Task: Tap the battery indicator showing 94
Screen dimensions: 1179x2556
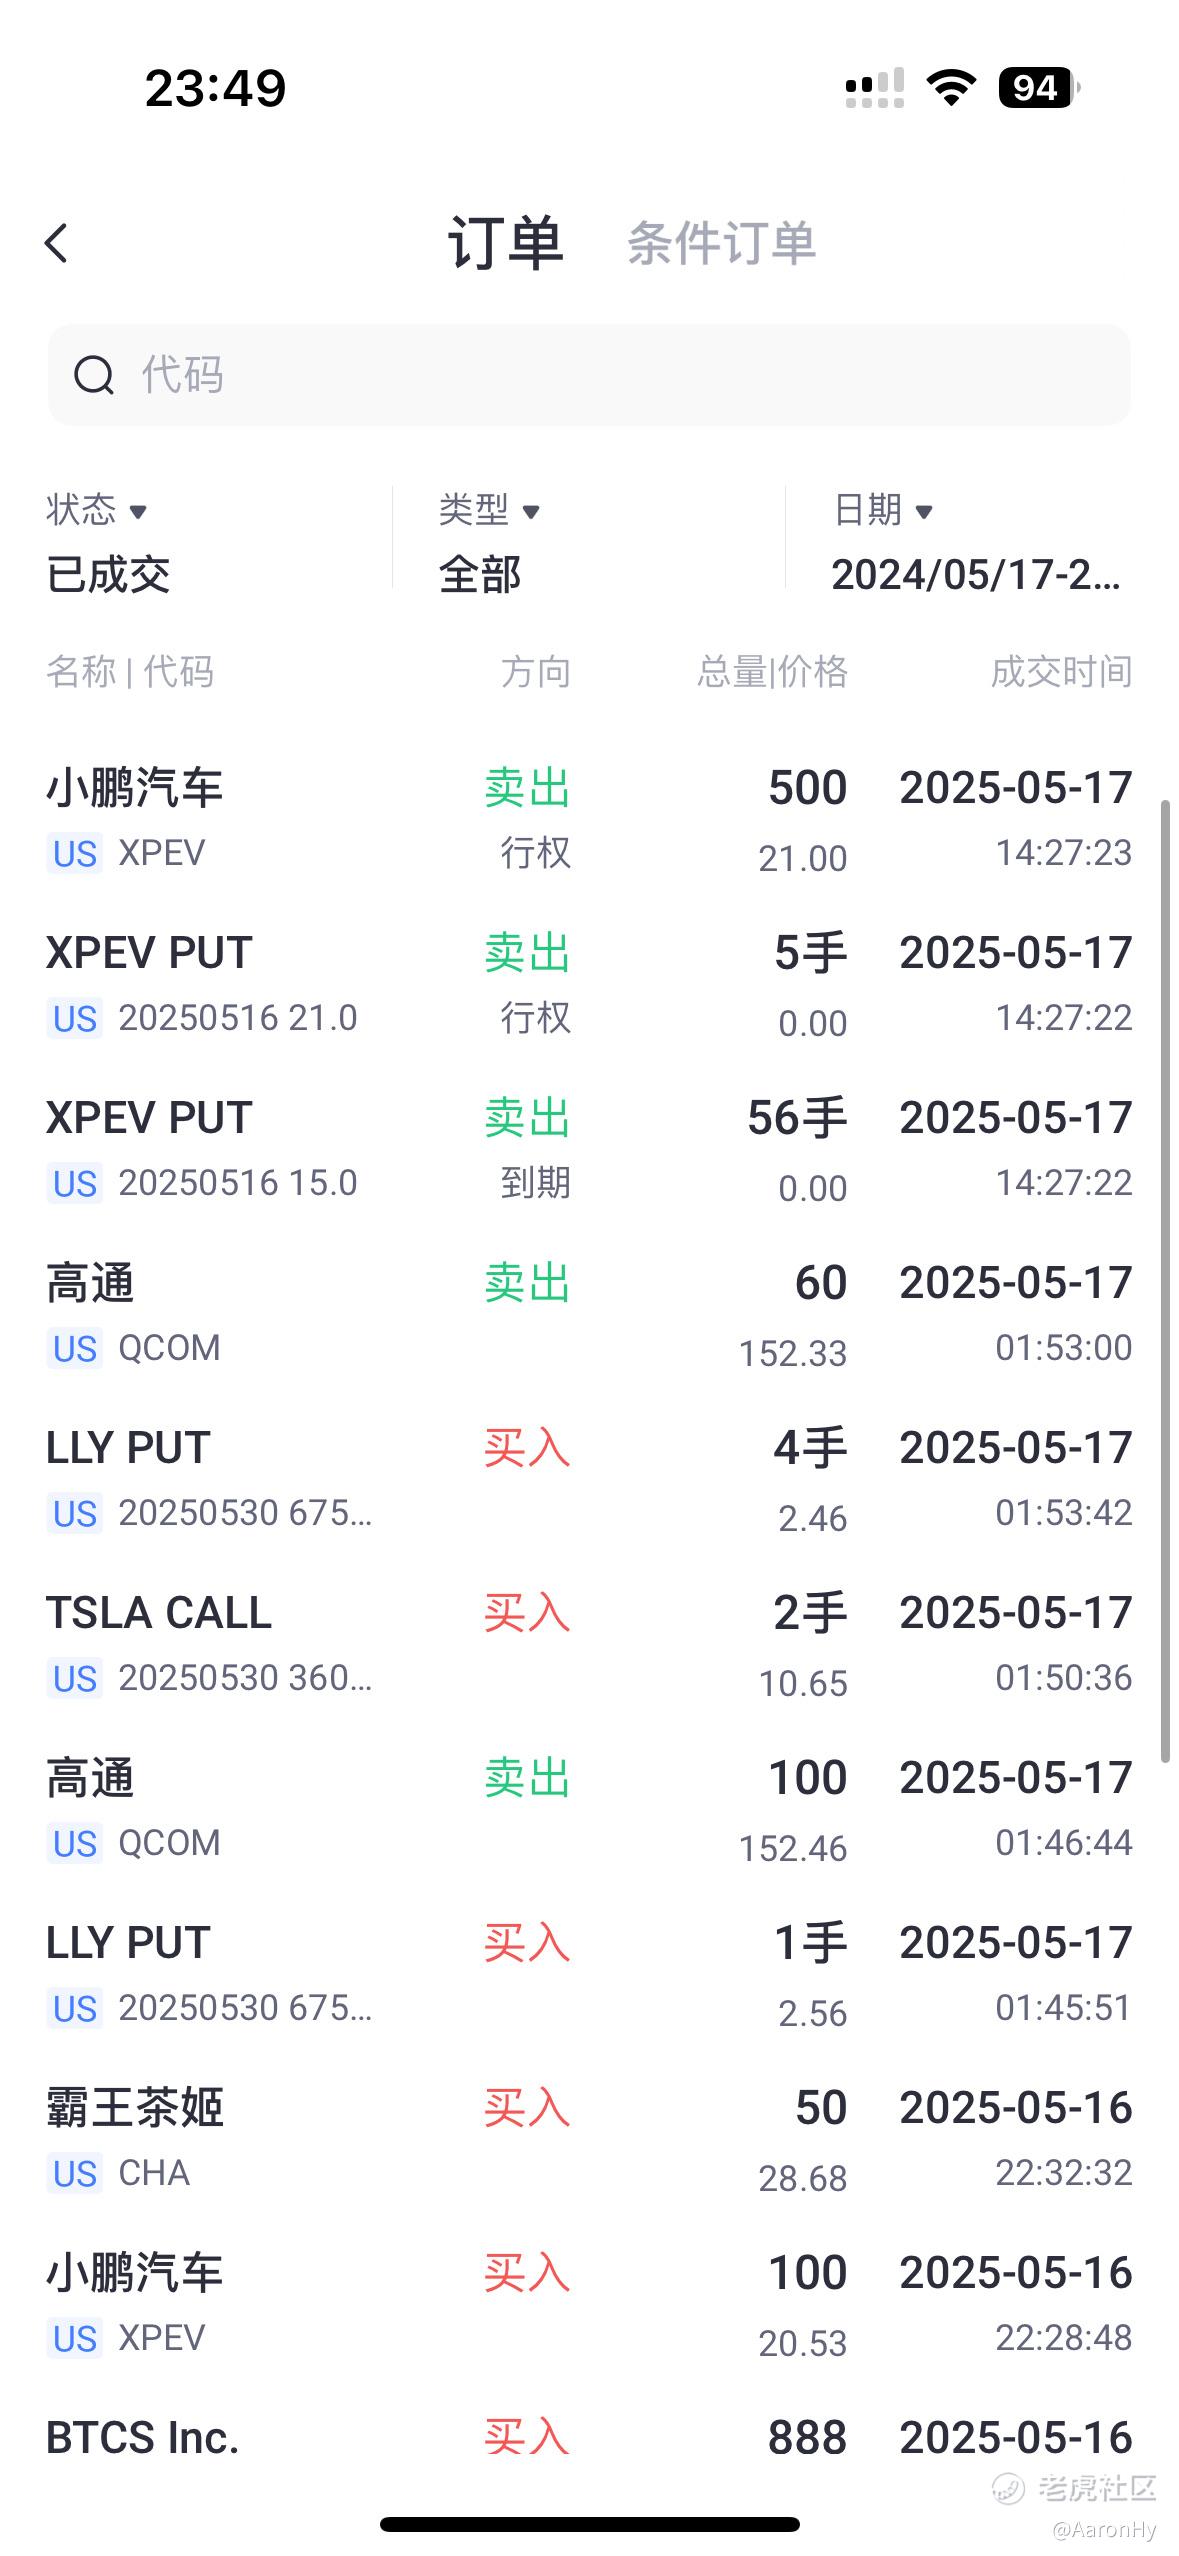Action: click(1039, 88)
